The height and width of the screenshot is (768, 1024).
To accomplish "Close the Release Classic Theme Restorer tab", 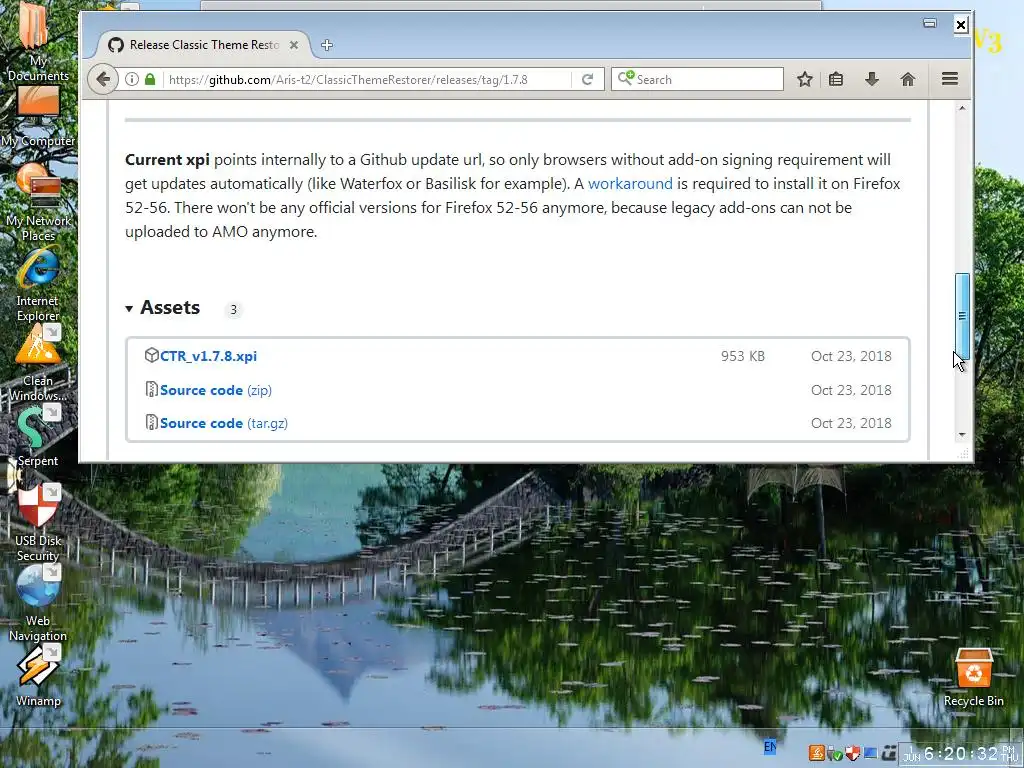I will pyautogui.click(x=294, y=44).
